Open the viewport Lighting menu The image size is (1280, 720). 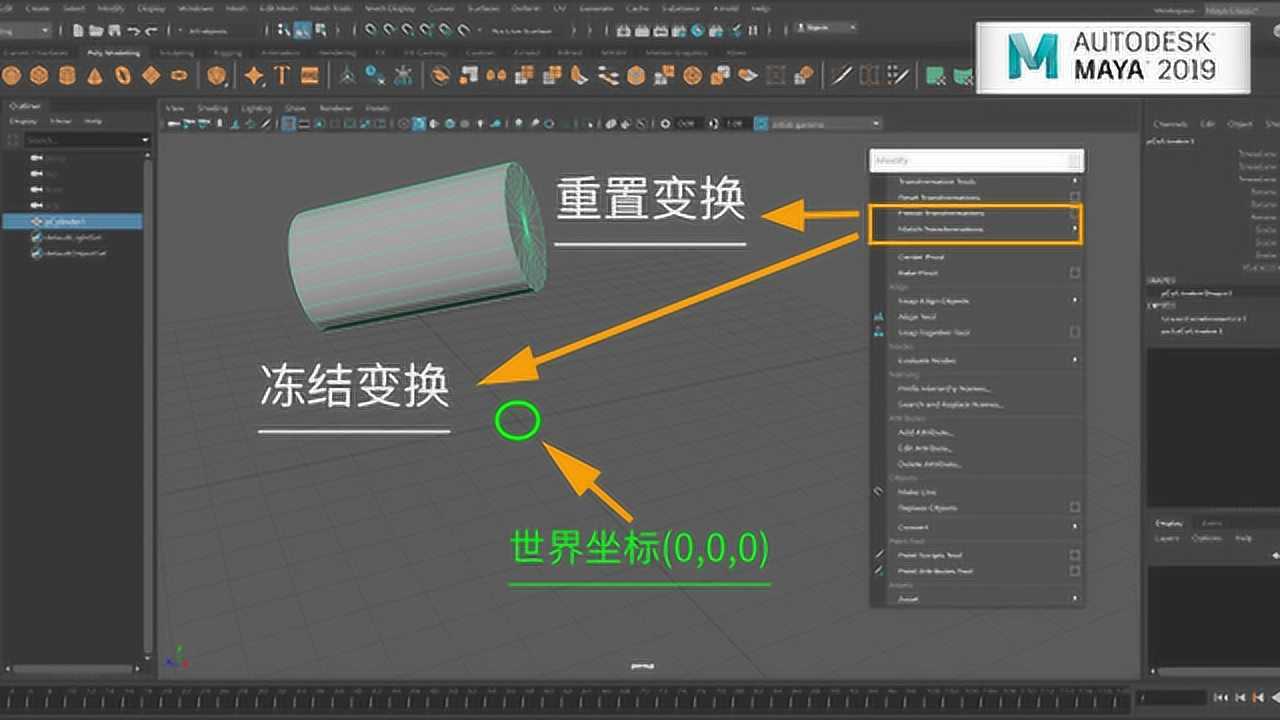click(256, 108)
